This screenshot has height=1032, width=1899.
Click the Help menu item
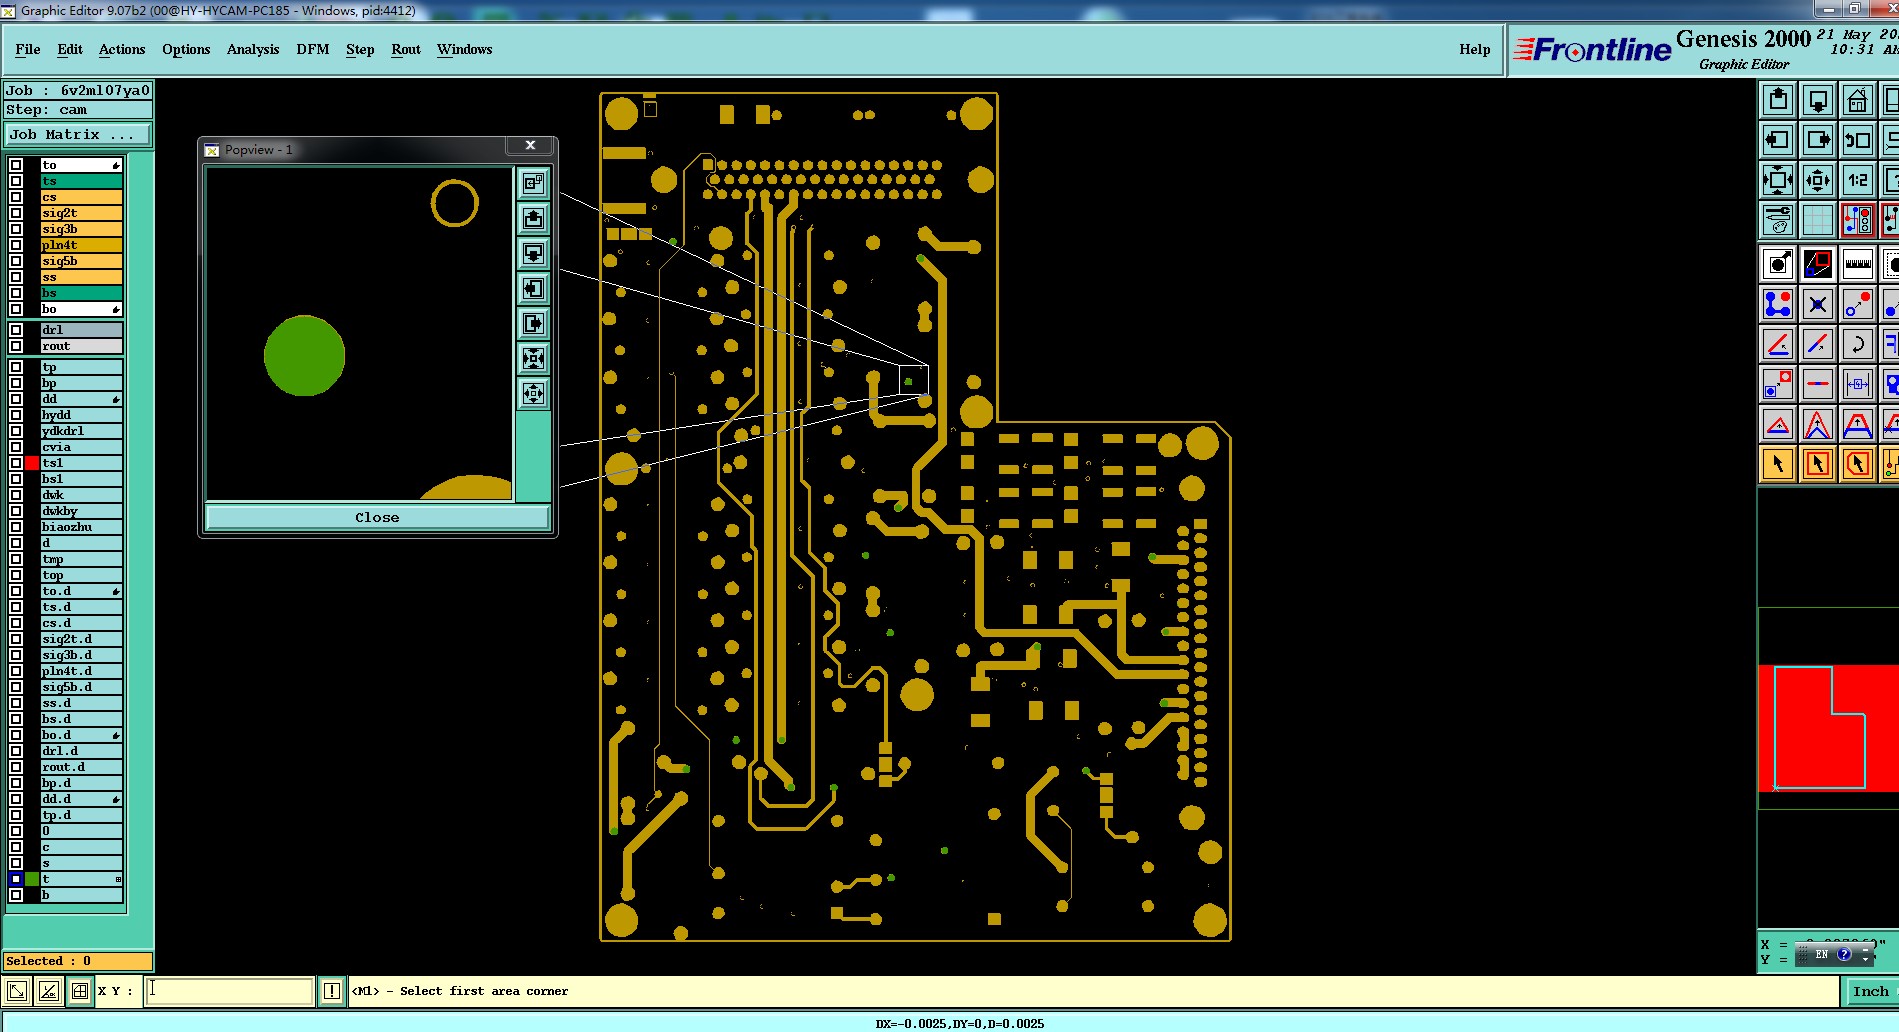(1474, 49)
